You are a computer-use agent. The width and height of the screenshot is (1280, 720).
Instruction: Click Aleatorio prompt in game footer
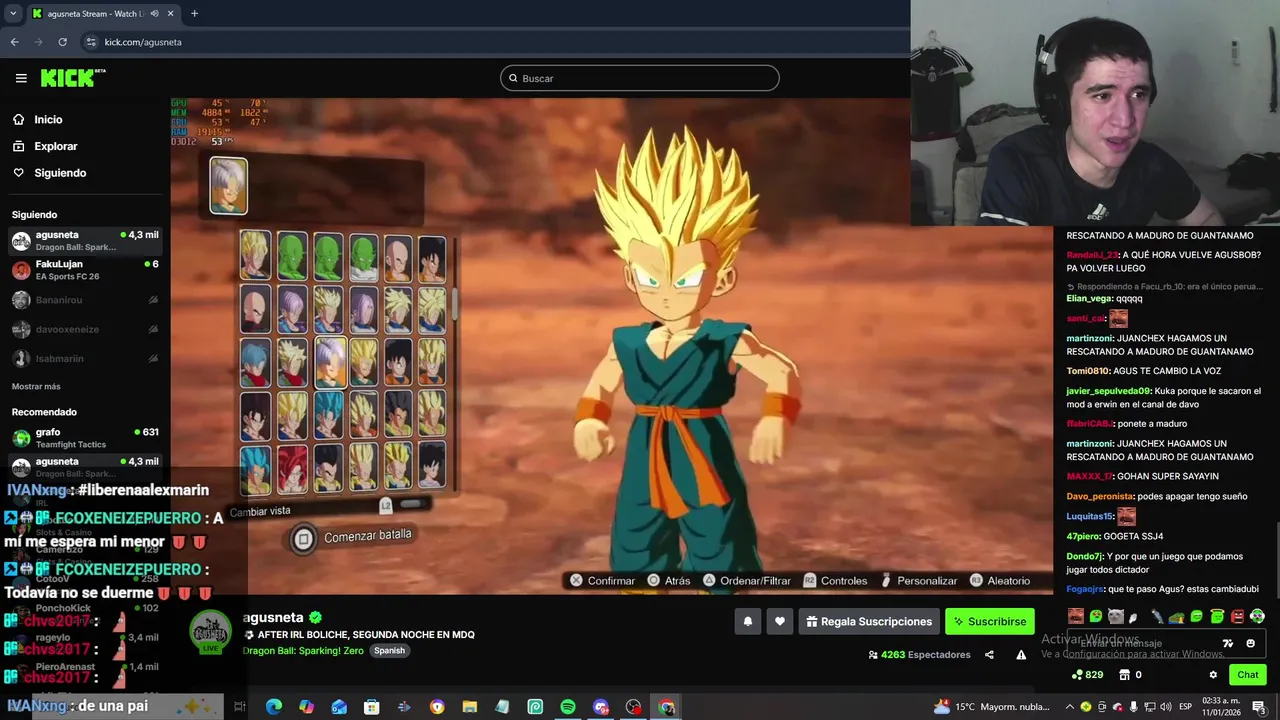[999, 580]
